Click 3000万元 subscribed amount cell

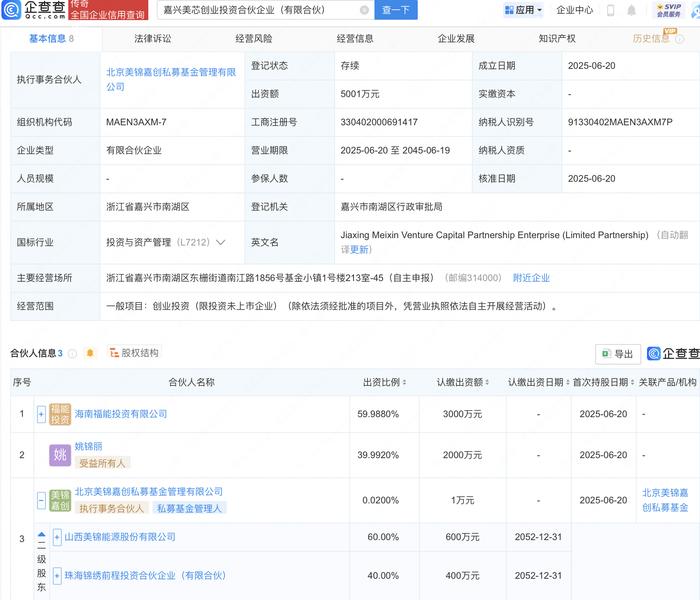tap(462, 414)
